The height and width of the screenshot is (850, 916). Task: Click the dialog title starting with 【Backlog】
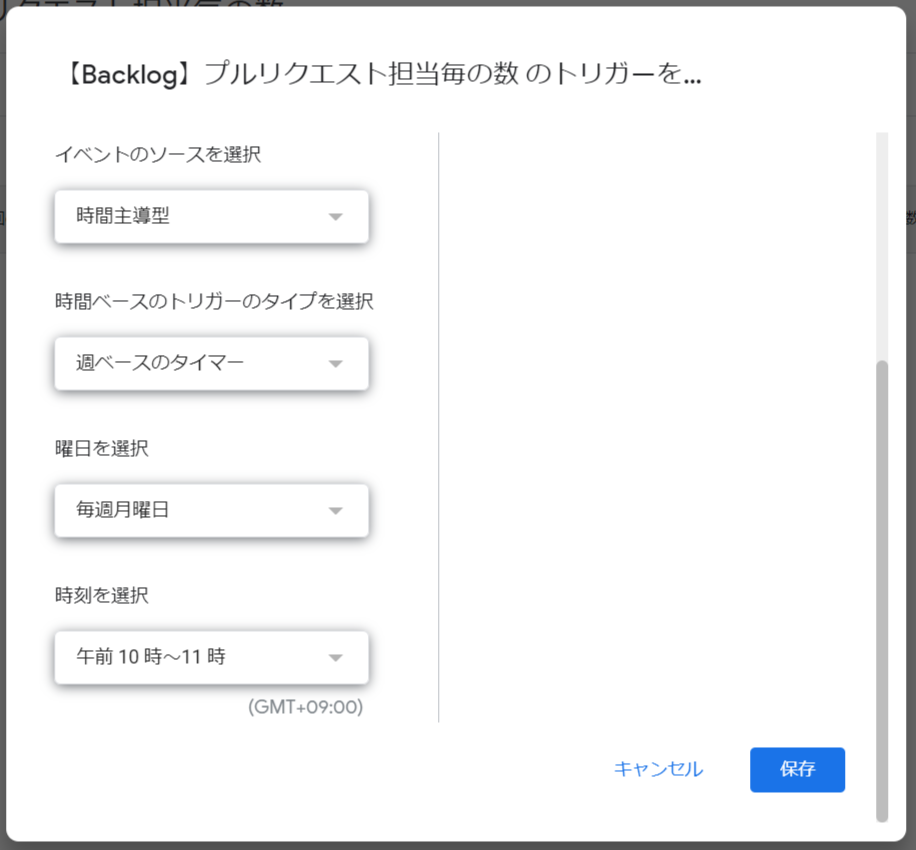point(381,74)
